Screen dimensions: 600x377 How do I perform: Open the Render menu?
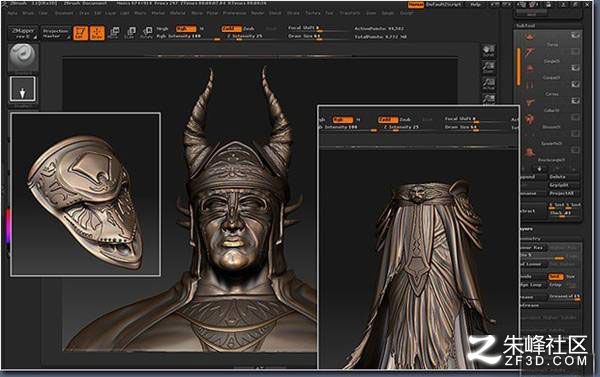click(x=257, y=13)
